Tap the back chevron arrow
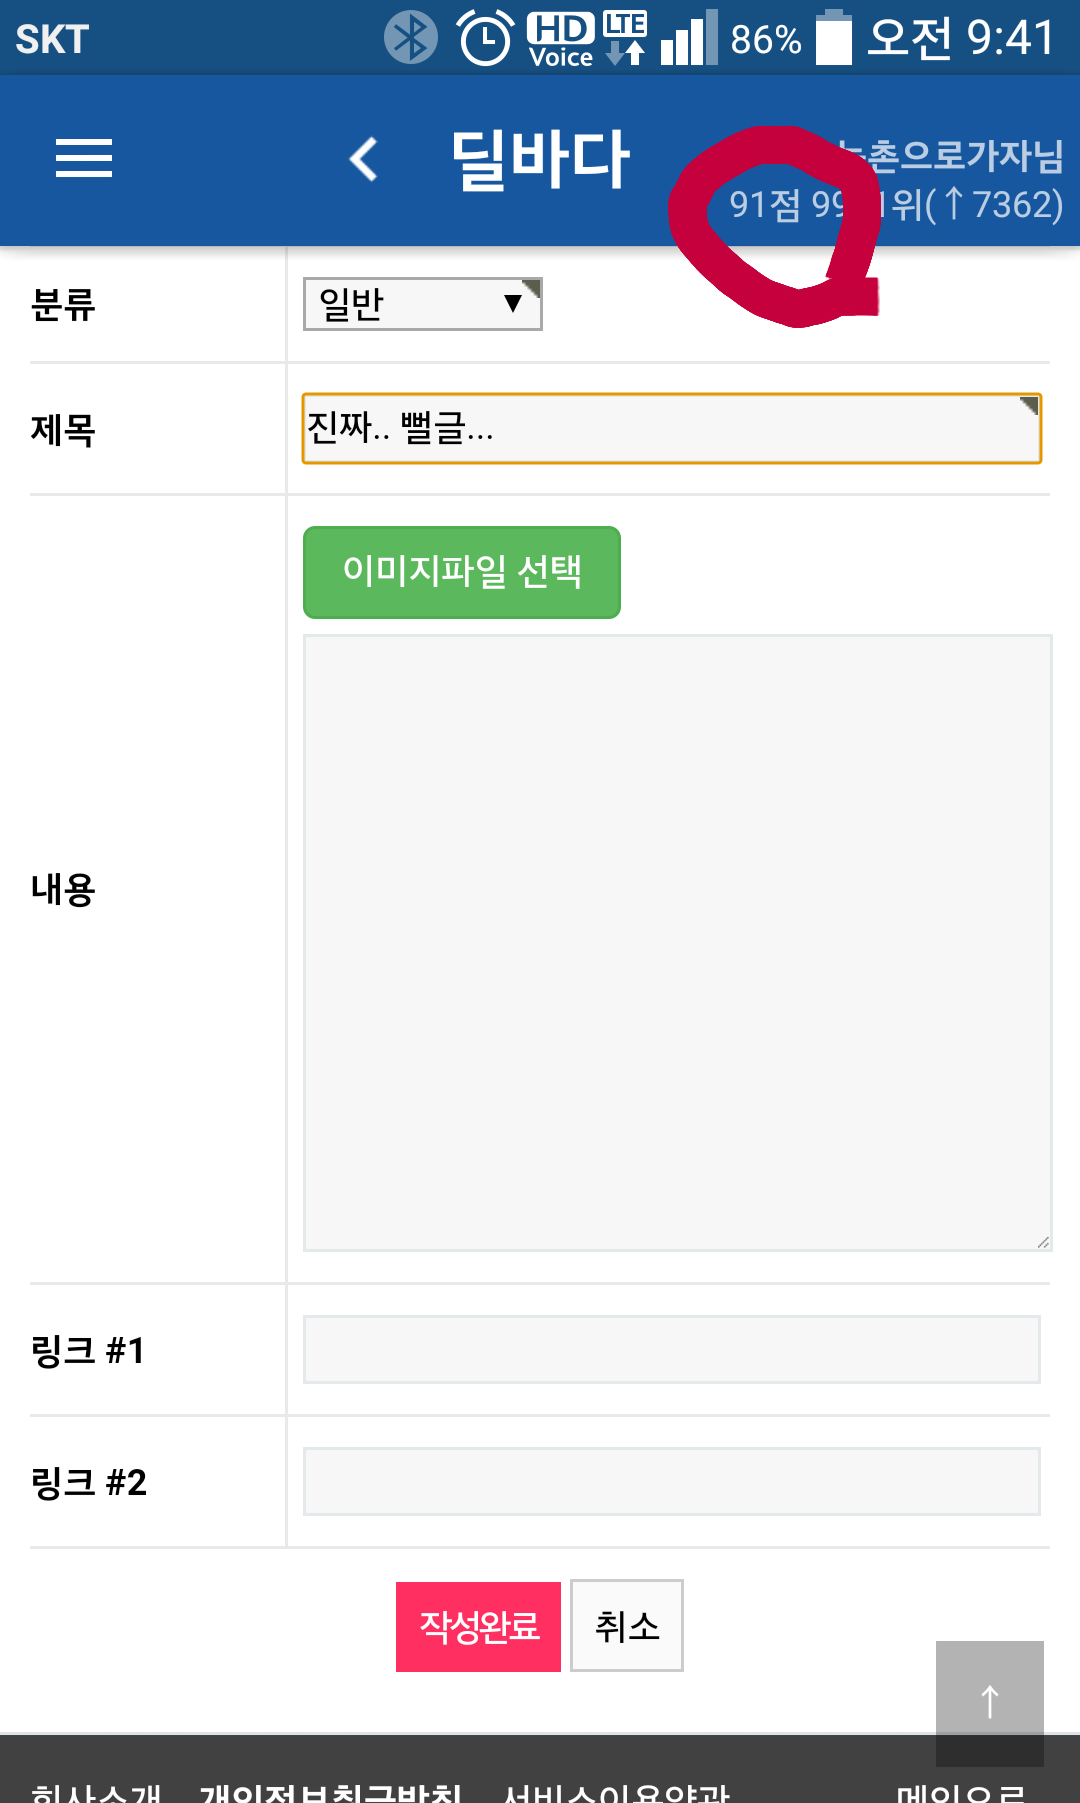 [364, 158]
